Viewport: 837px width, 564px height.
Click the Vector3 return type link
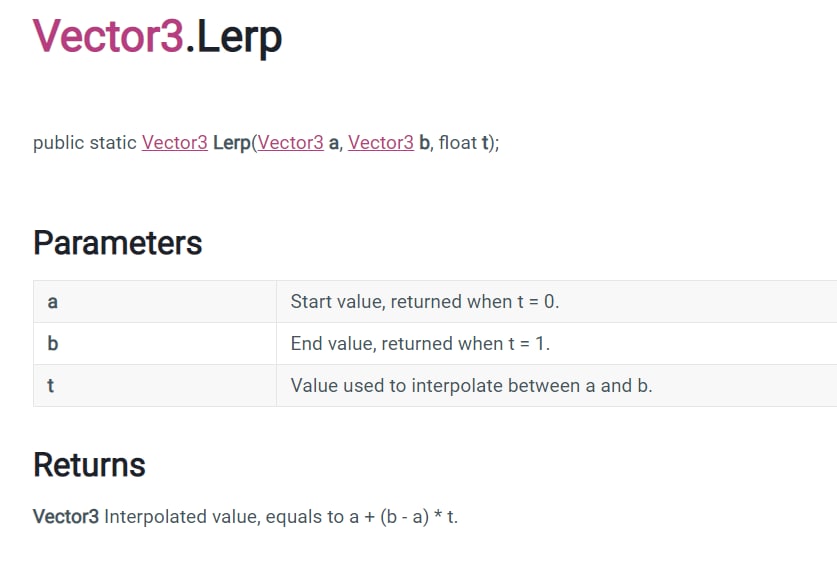175,142
